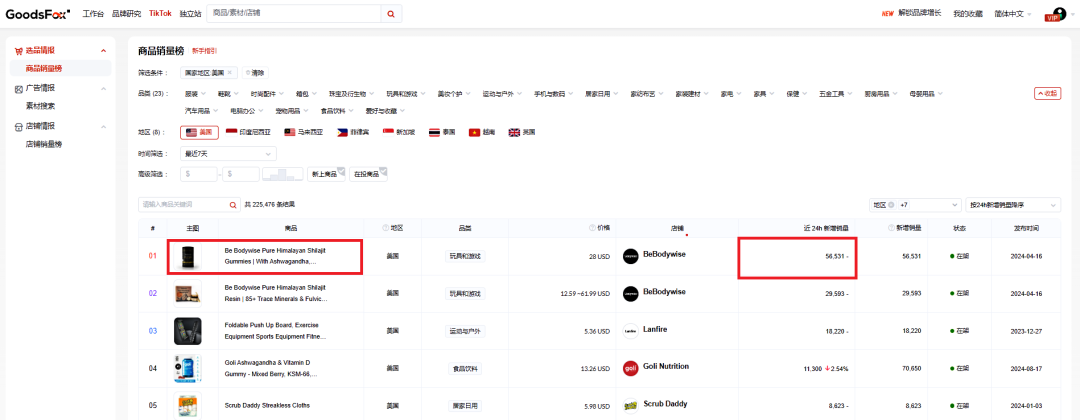
Task: Select the Malaysia flag region 马来西亚
Action: tap(304, 132)
